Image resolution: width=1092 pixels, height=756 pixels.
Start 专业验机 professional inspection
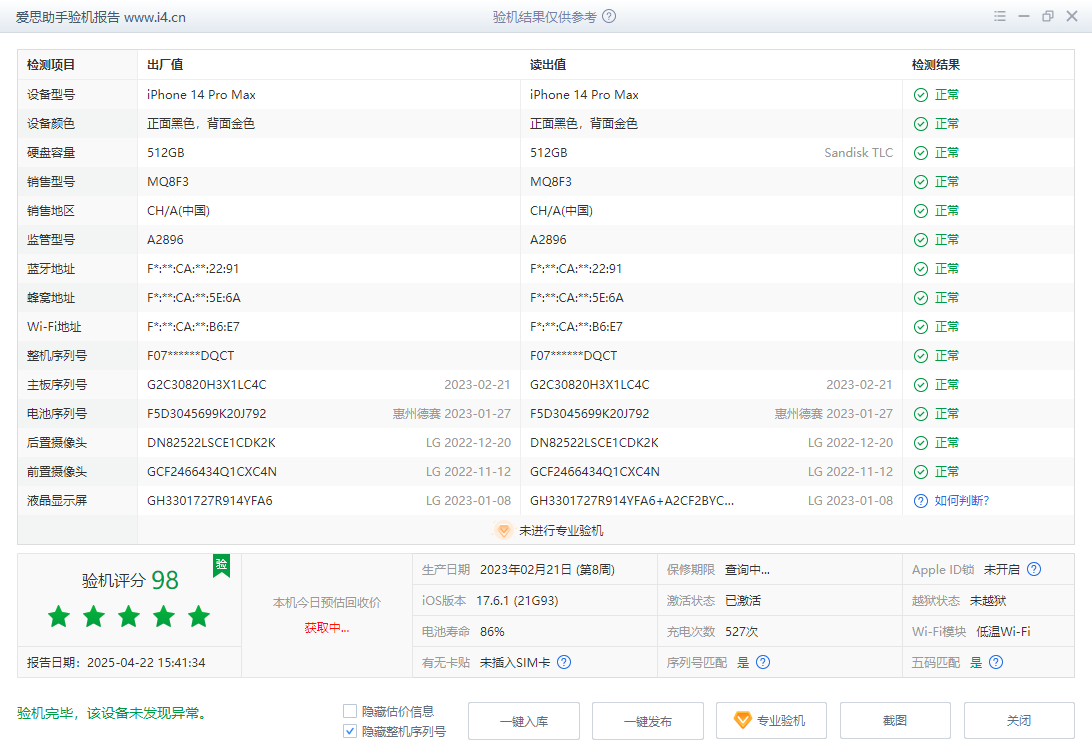[772, 720]
